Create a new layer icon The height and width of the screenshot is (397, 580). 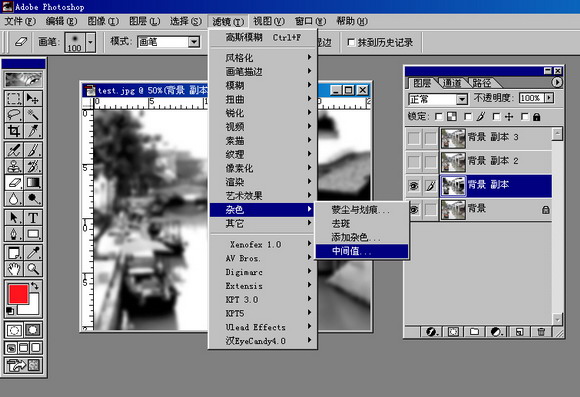(519, 332)
